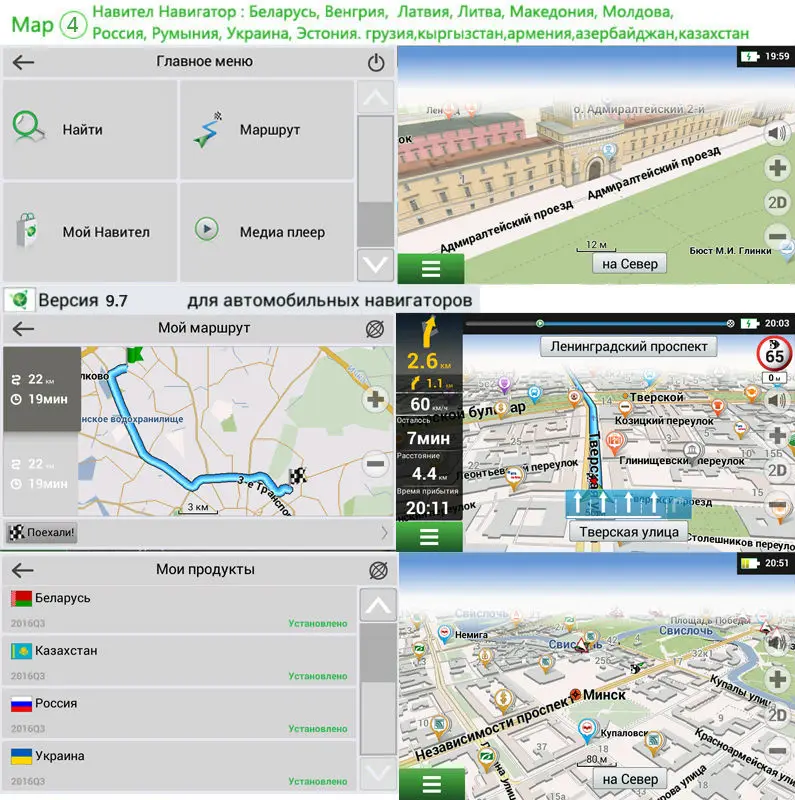Click the down arrow in Мои продукты
795x800 pixels.
pyautogui.click(x=378, y=773)
